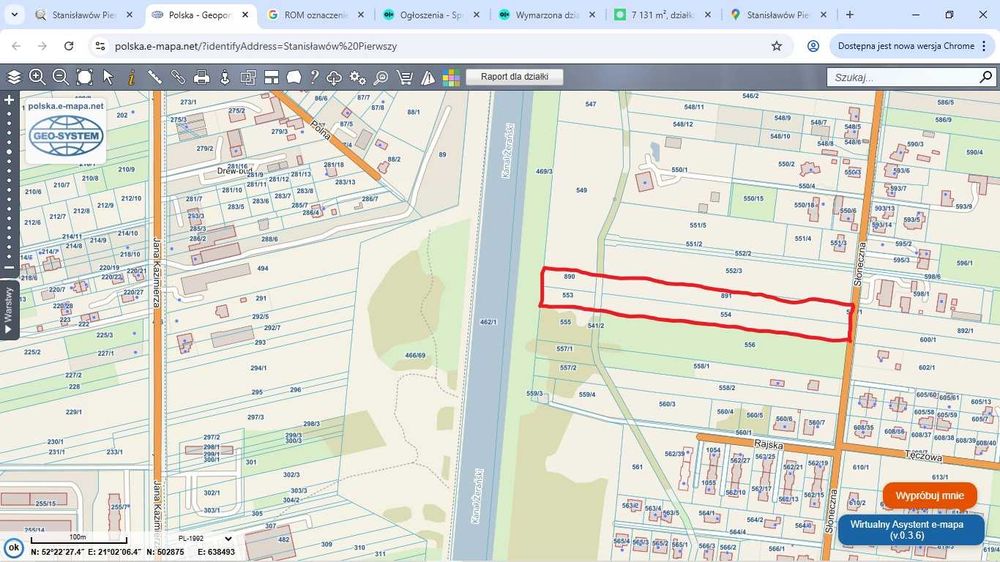Click the warning triangle road icon
Image resolution: width=1000 pixels, height=562 pixels.
428,77
